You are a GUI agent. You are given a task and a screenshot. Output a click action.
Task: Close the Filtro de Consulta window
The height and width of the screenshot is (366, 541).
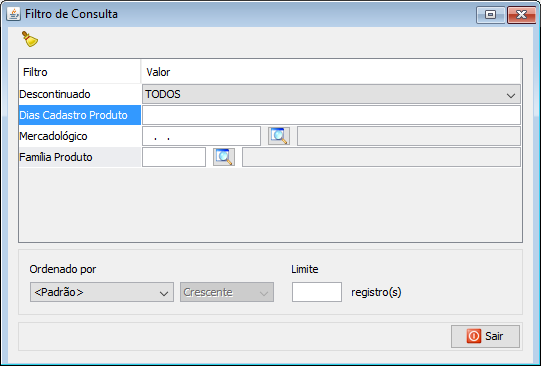pos(521,14)
